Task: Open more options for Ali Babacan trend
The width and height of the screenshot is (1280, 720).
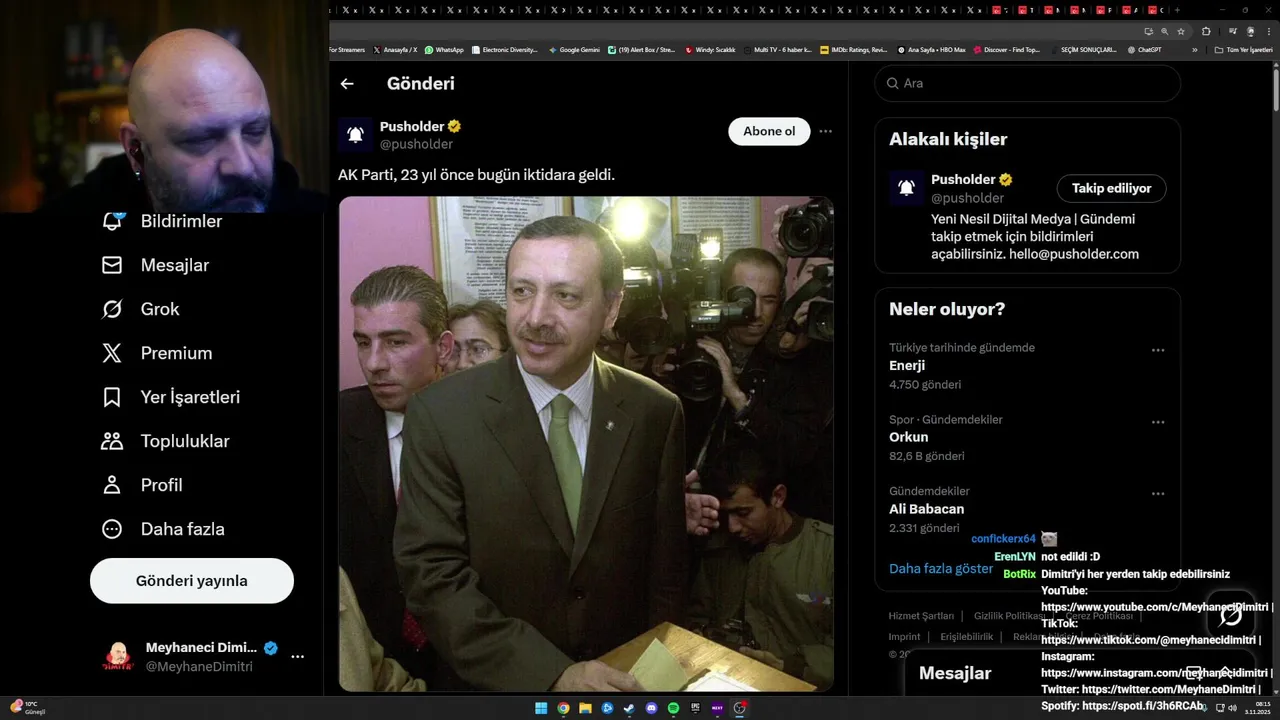Action: tap(1158, 494)
